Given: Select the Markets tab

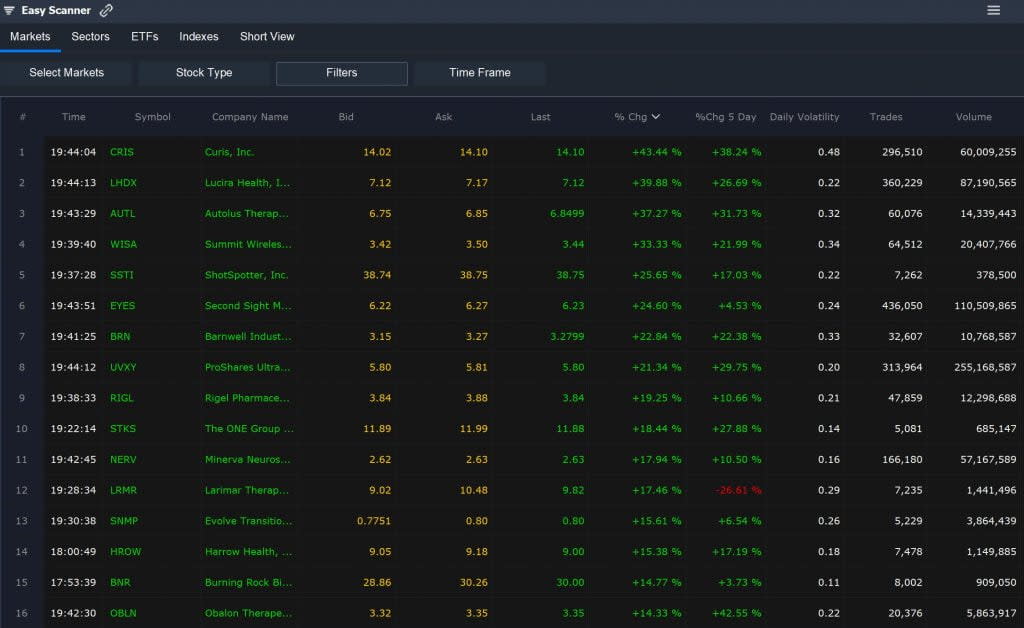Looking at the screenshot, I should (30, 36).
